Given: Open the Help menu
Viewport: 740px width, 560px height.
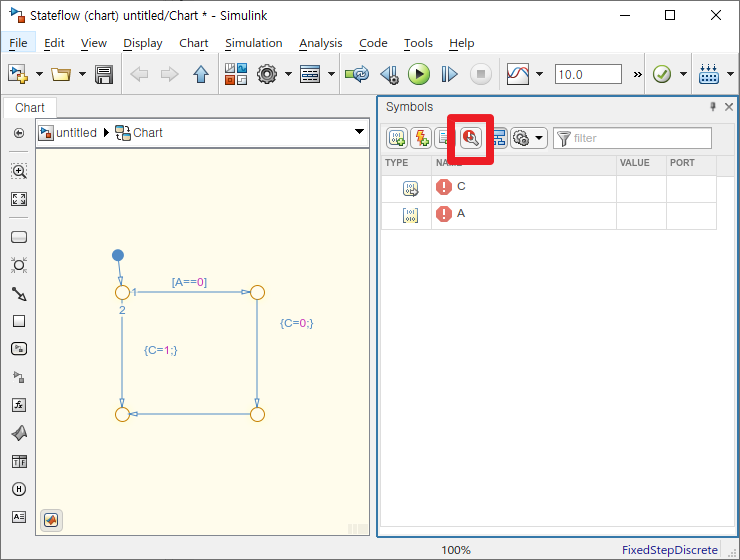Looking at the screenshot, I should point(461,43).
